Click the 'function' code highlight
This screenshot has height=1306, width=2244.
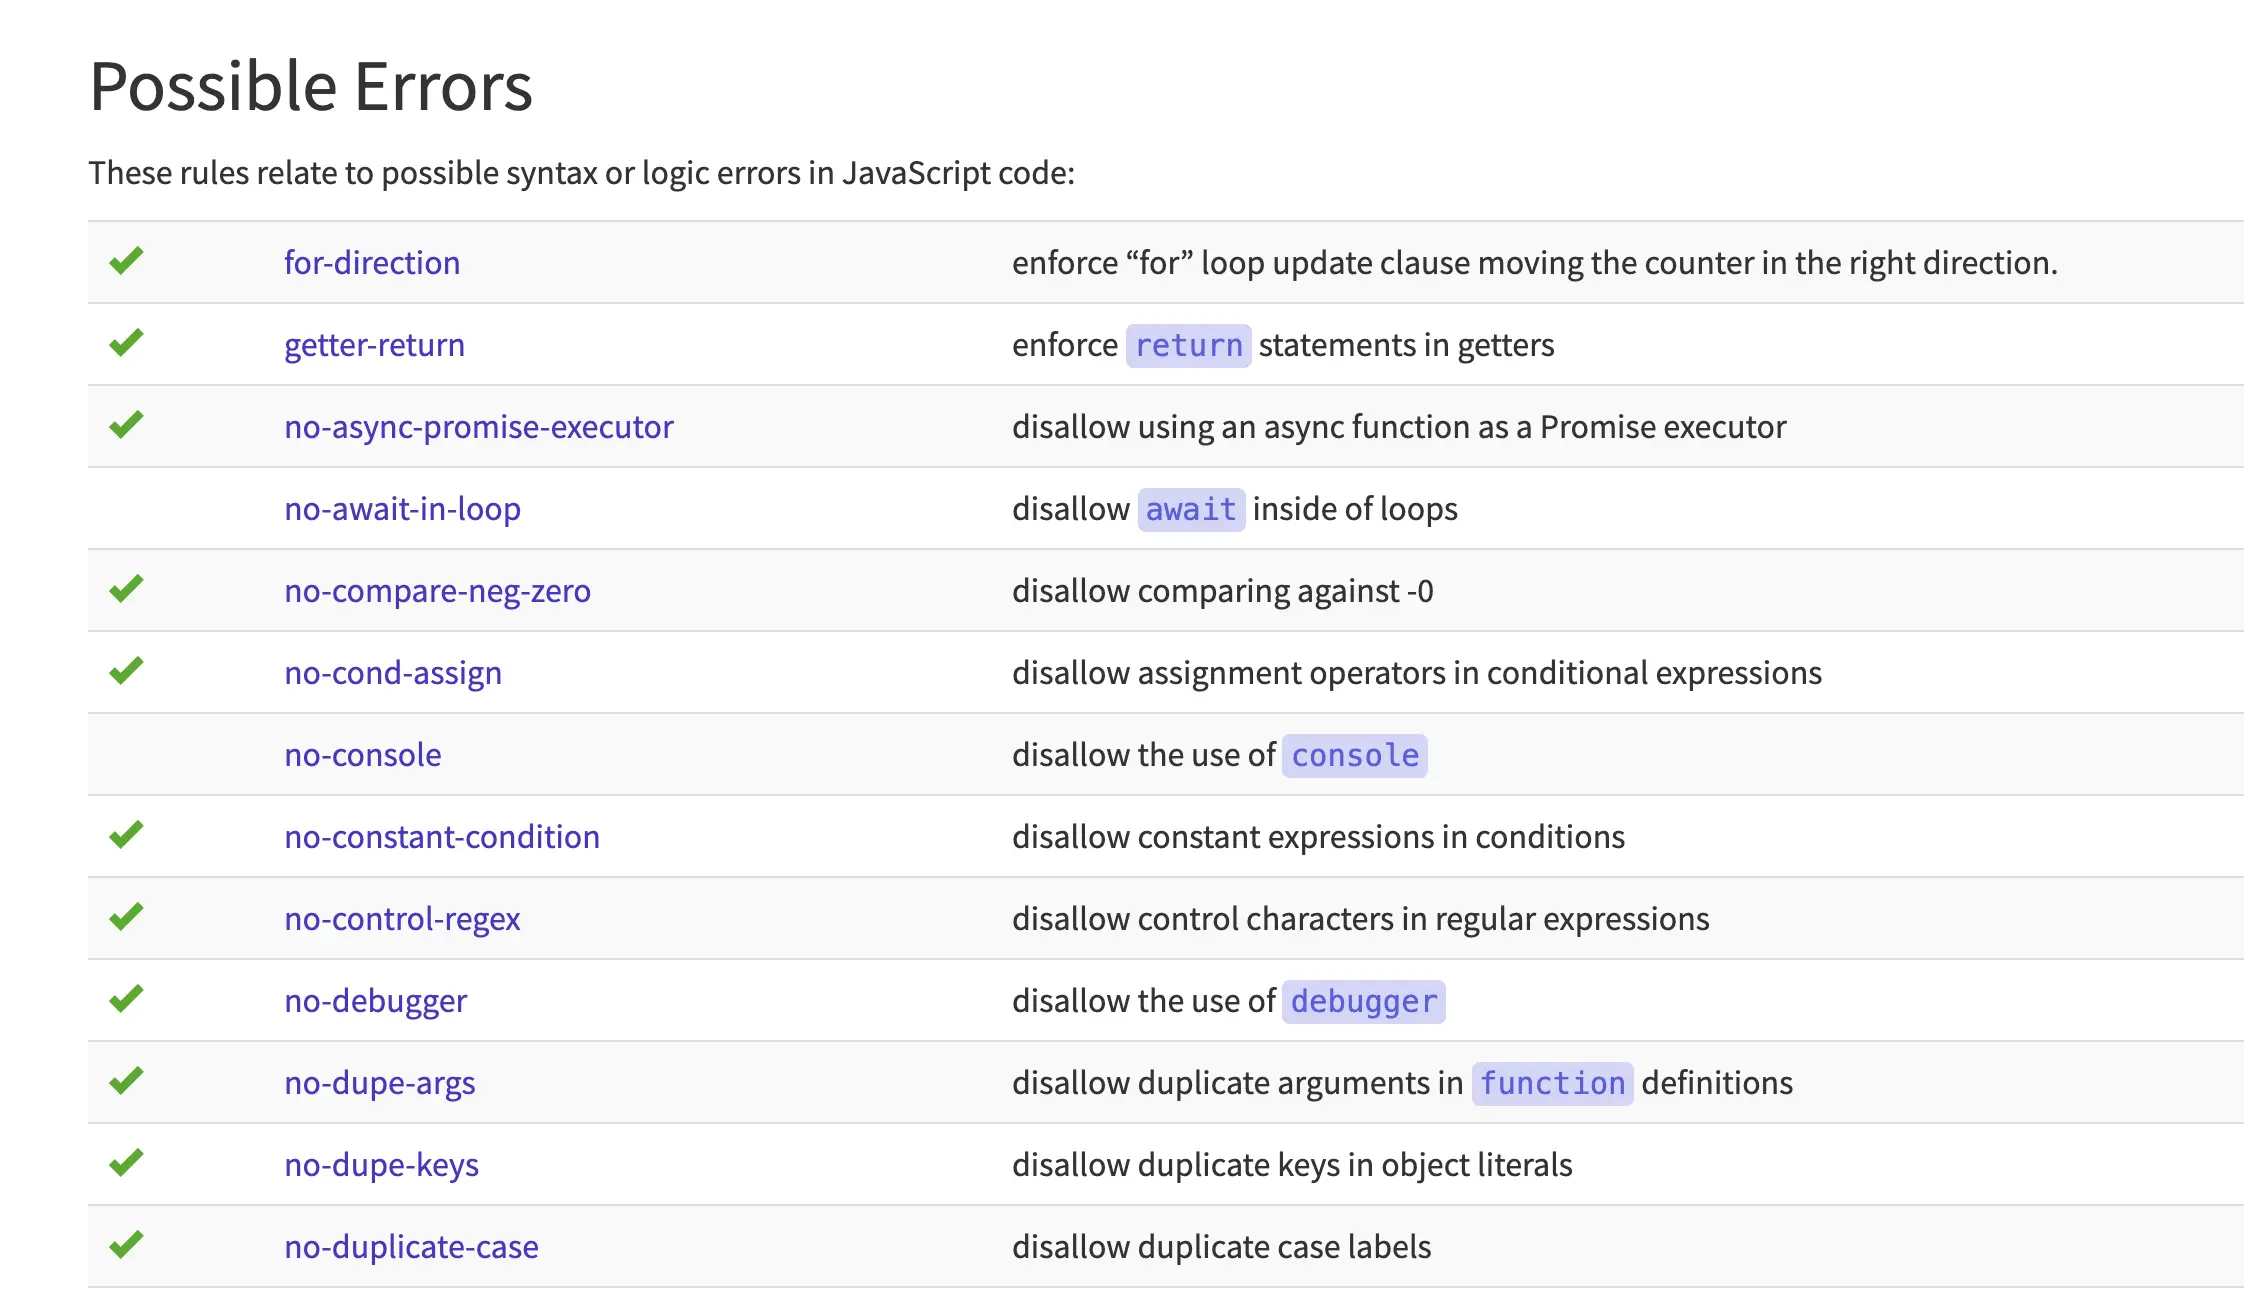1552,1084
